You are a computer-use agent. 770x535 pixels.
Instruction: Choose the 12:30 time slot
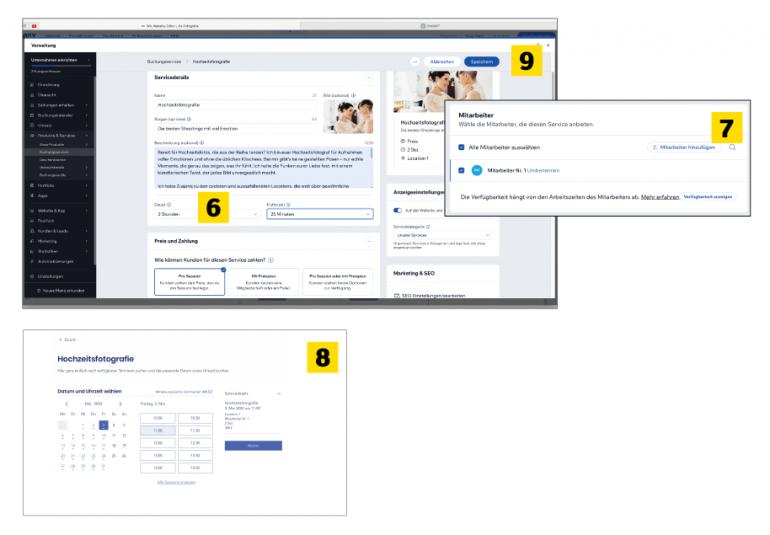195,443
